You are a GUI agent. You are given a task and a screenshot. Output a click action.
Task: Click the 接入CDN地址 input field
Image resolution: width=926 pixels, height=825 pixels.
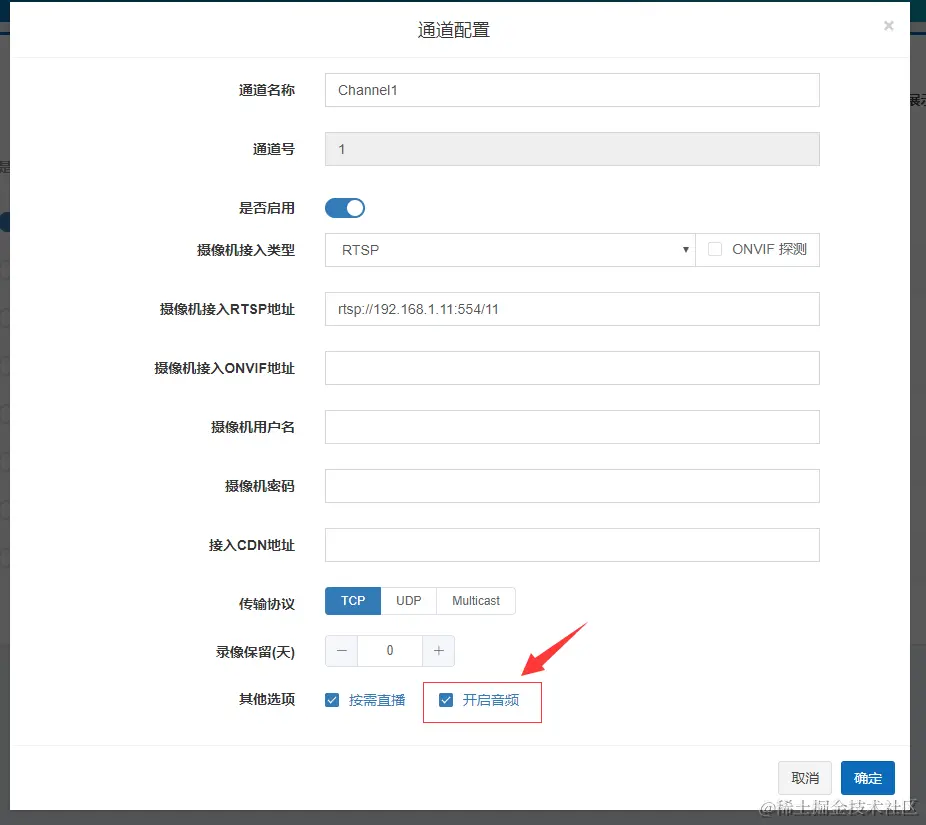[572, 544]
